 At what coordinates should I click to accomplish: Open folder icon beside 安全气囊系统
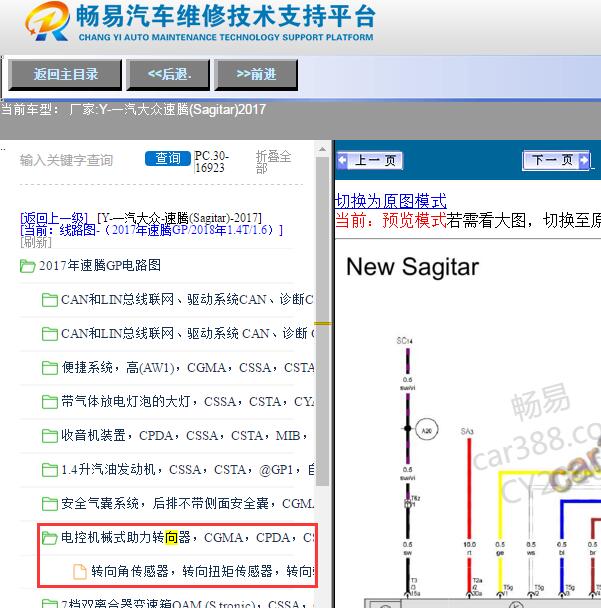click(x=50, y=504)
